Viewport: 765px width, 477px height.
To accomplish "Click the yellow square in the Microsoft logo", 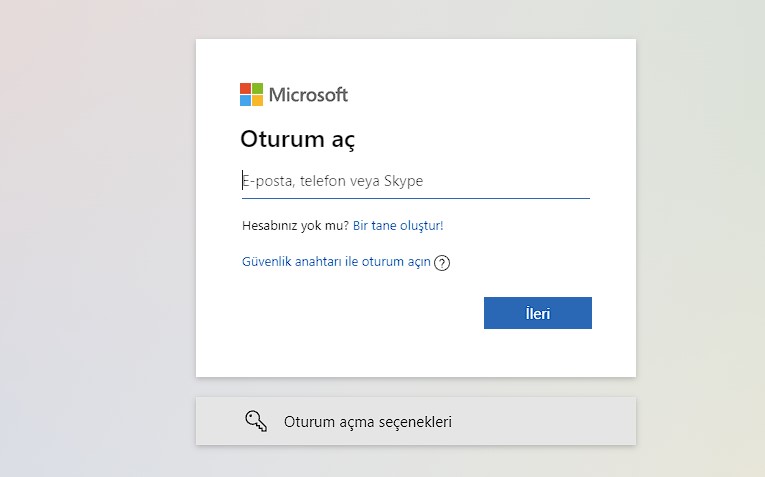I will coord(257,101).
